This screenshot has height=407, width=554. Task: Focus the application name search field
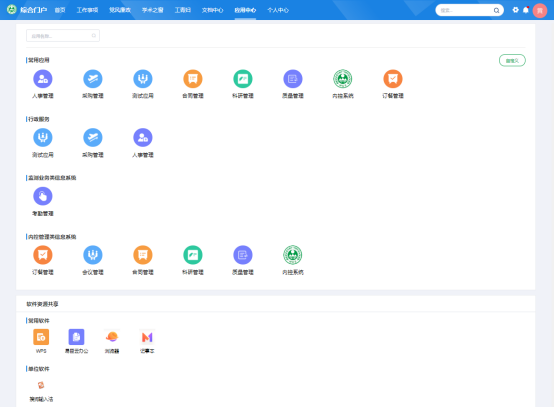coord(63,36)
